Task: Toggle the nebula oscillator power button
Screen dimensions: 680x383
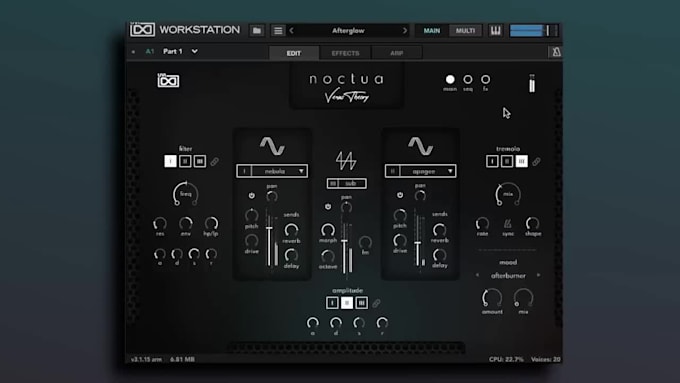Action: 252,196
